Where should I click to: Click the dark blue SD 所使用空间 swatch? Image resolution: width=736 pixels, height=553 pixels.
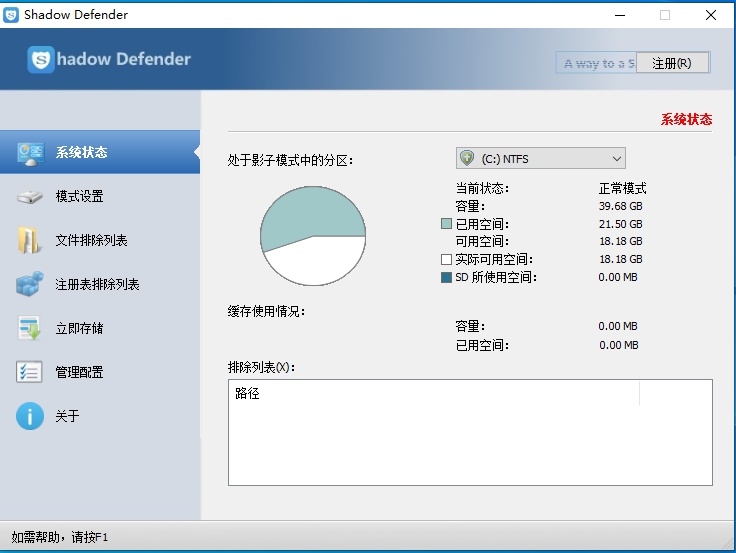point(446,277)
